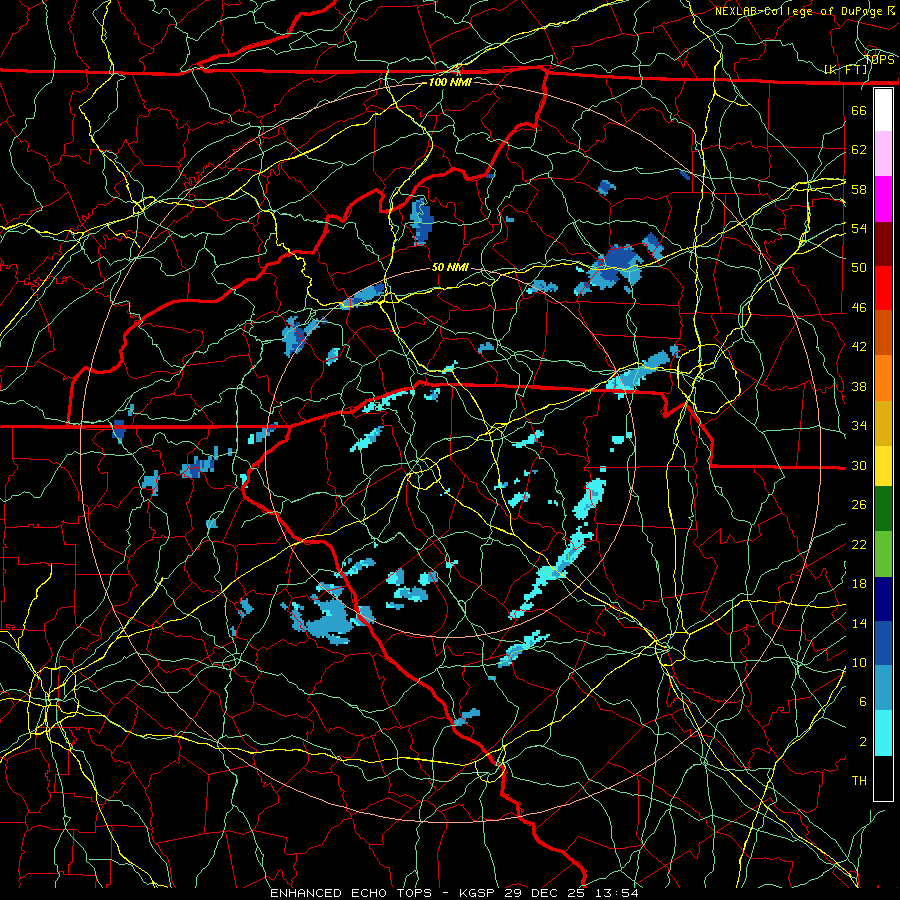Click the '100 NMI' range ring label
This screenshot has width=900, height=900.
pyautogui.click(x=450, y=82)
